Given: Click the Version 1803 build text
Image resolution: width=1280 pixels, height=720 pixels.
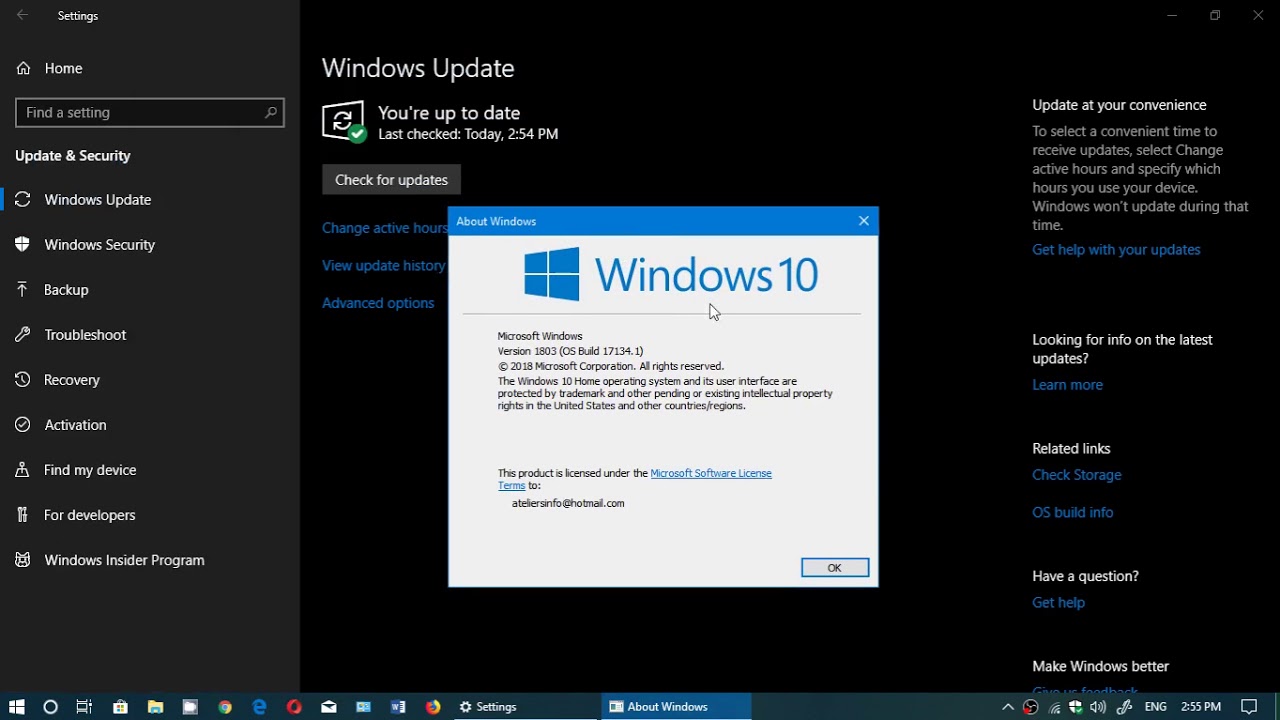Looking at the screenshot, I should coord(570,351).
